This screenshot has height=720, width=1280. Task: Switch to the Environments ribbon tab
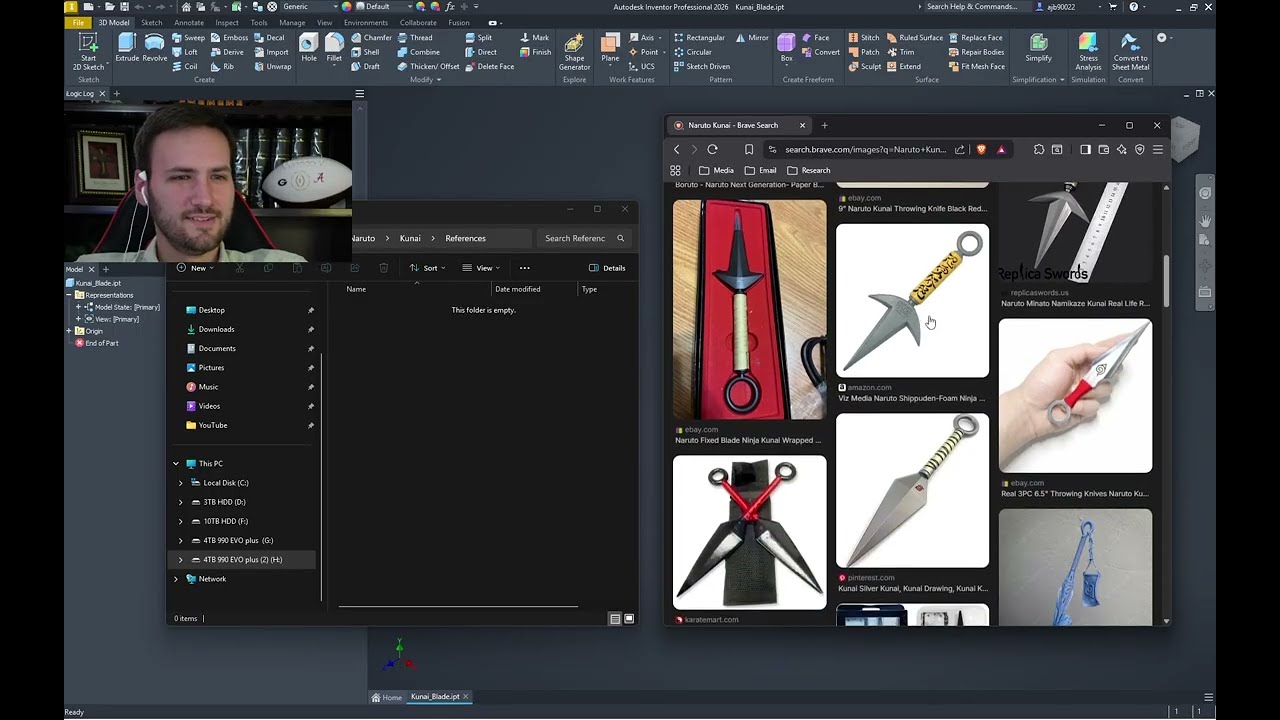coord(366,22)
